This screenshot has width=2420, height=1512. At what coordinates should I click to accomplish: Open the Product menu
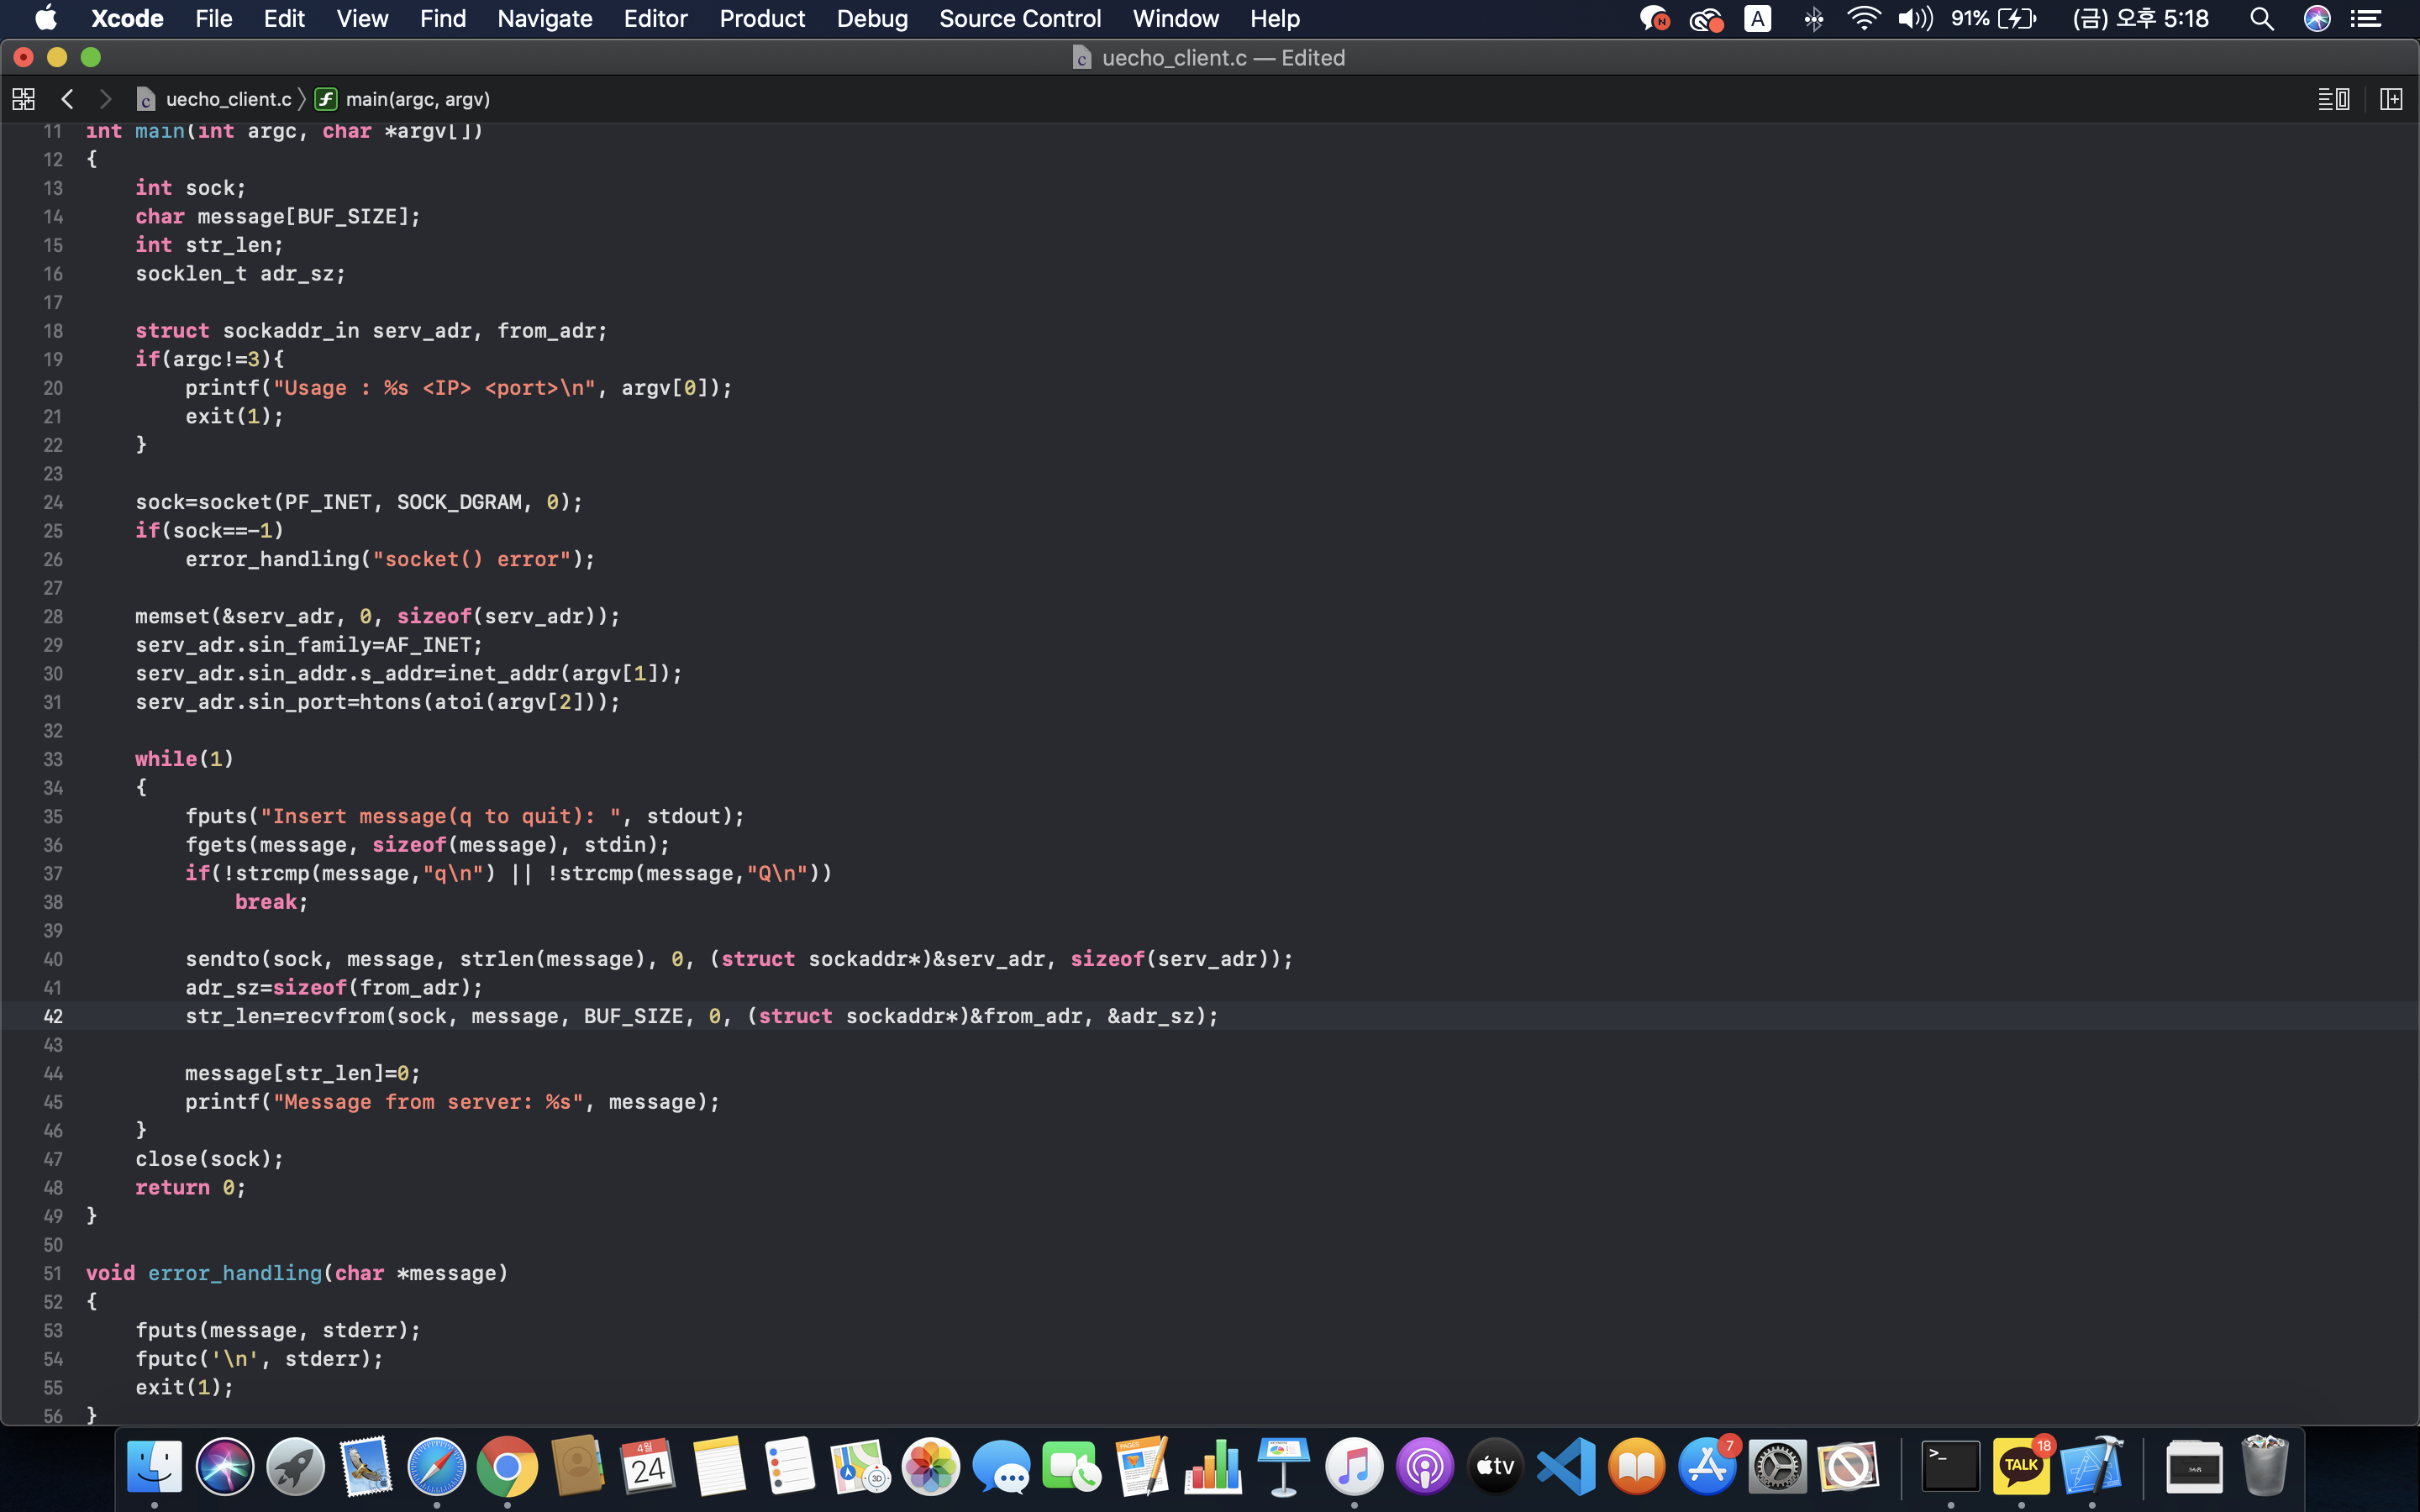[x=761, y=19]
